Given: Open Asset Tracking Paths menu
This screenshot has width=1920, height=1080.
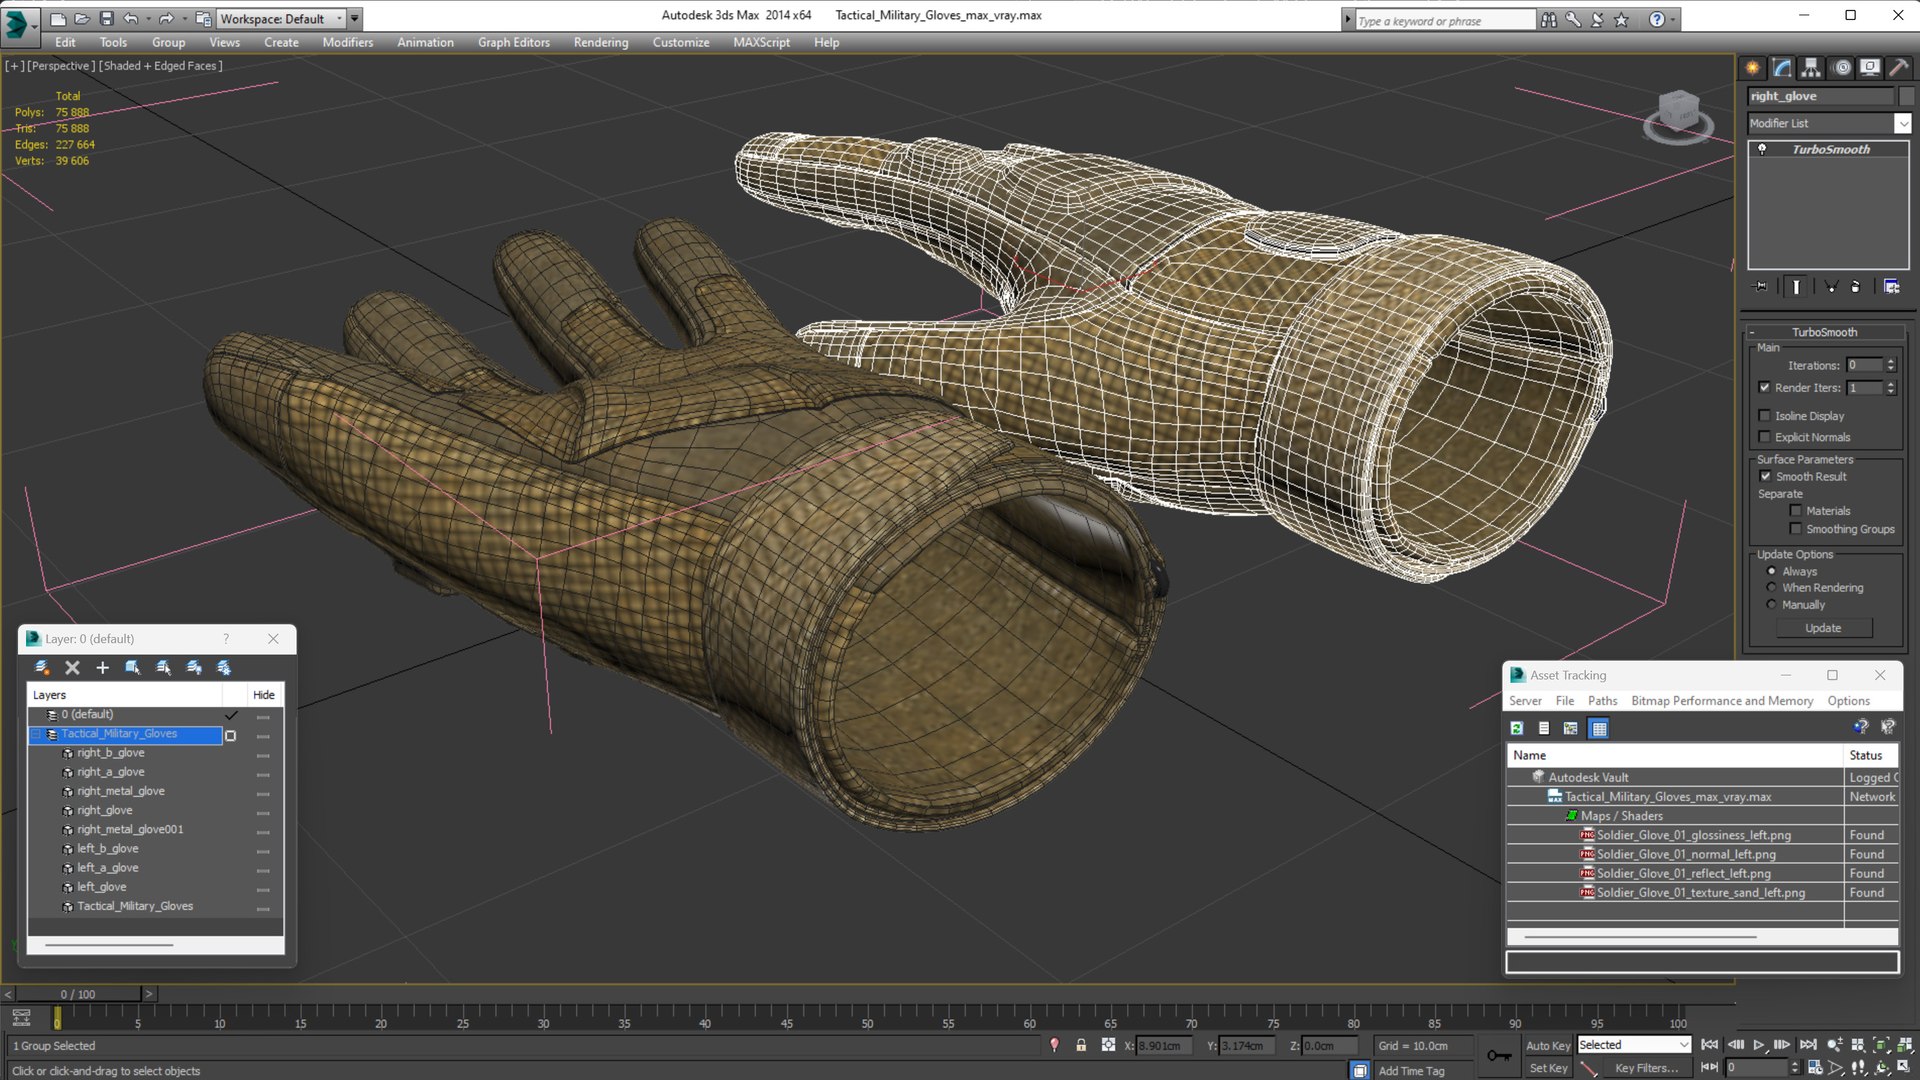Looking at the screenshot, I should 1602,701.
